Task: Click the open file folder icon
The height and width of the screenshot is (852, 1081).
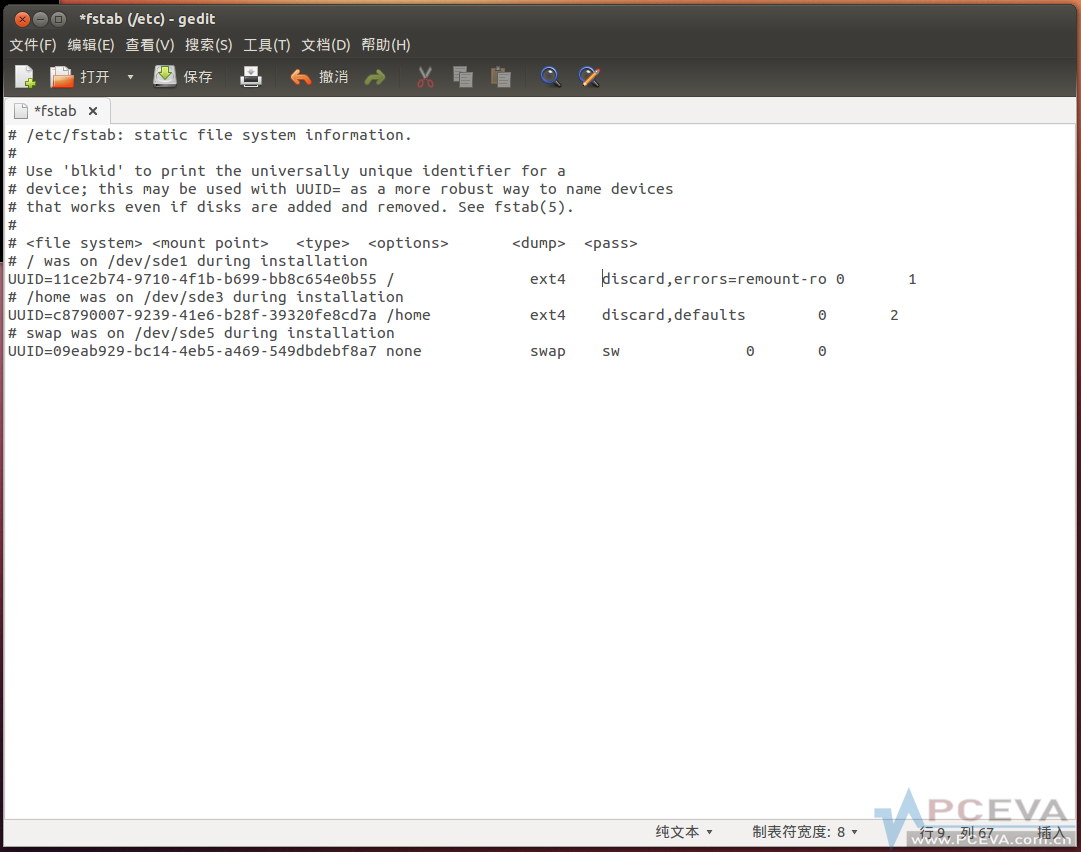Action: point(63,77)
